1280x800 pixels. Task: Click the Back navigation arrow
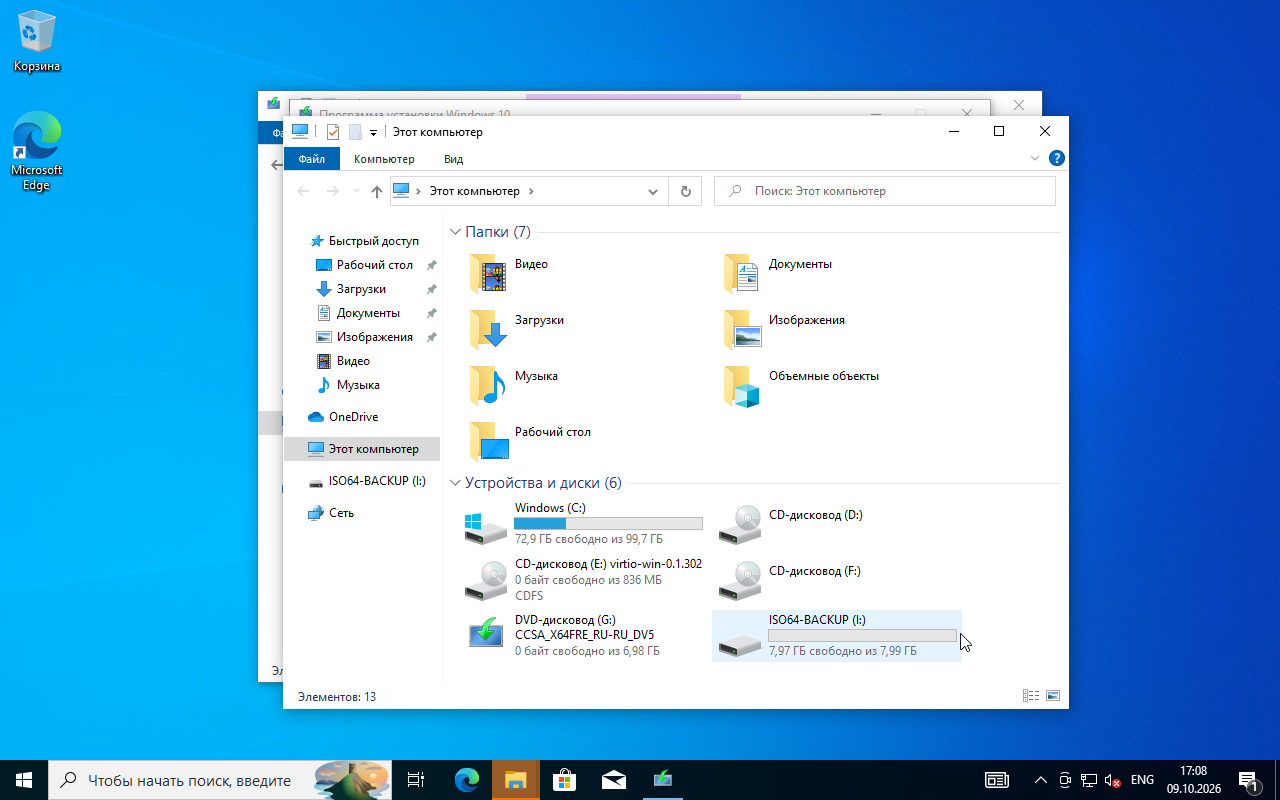pos(303,191)
